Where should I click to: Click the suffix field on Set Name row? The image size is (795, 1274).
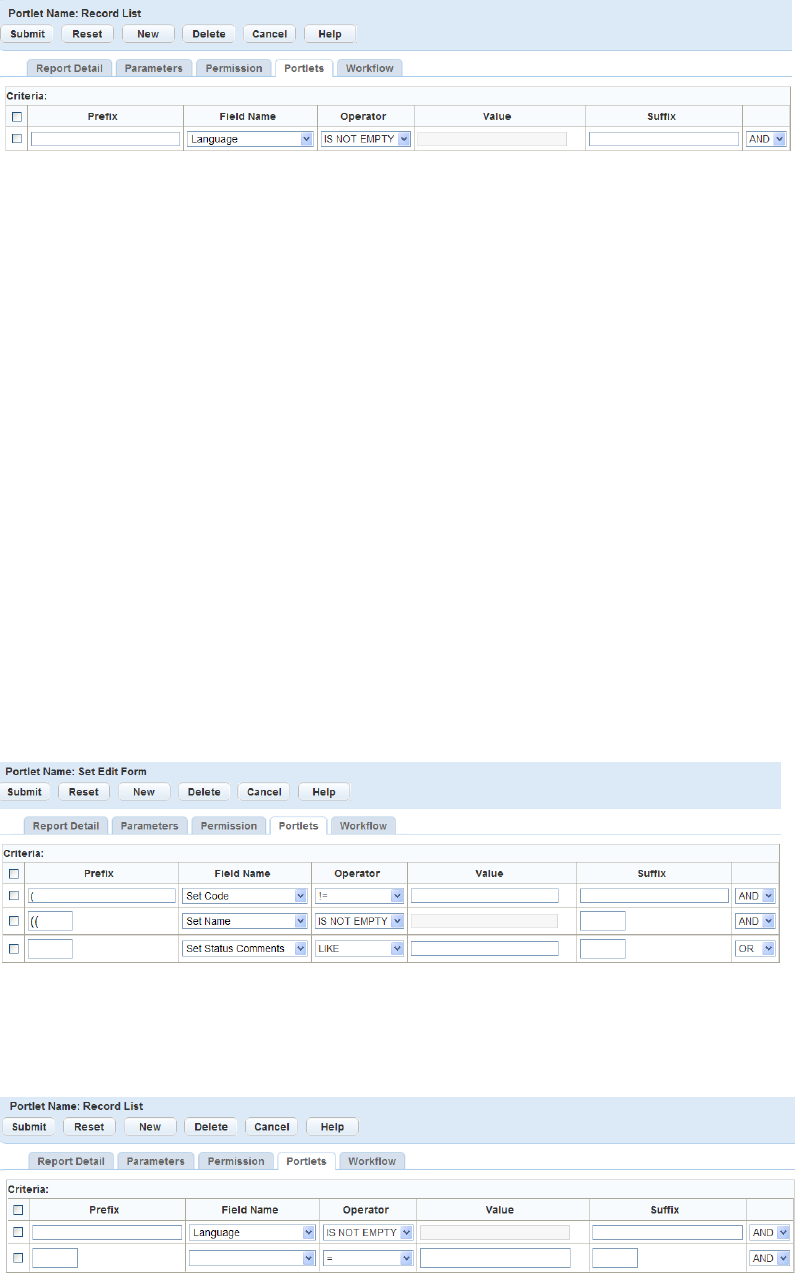click(603, 921)
